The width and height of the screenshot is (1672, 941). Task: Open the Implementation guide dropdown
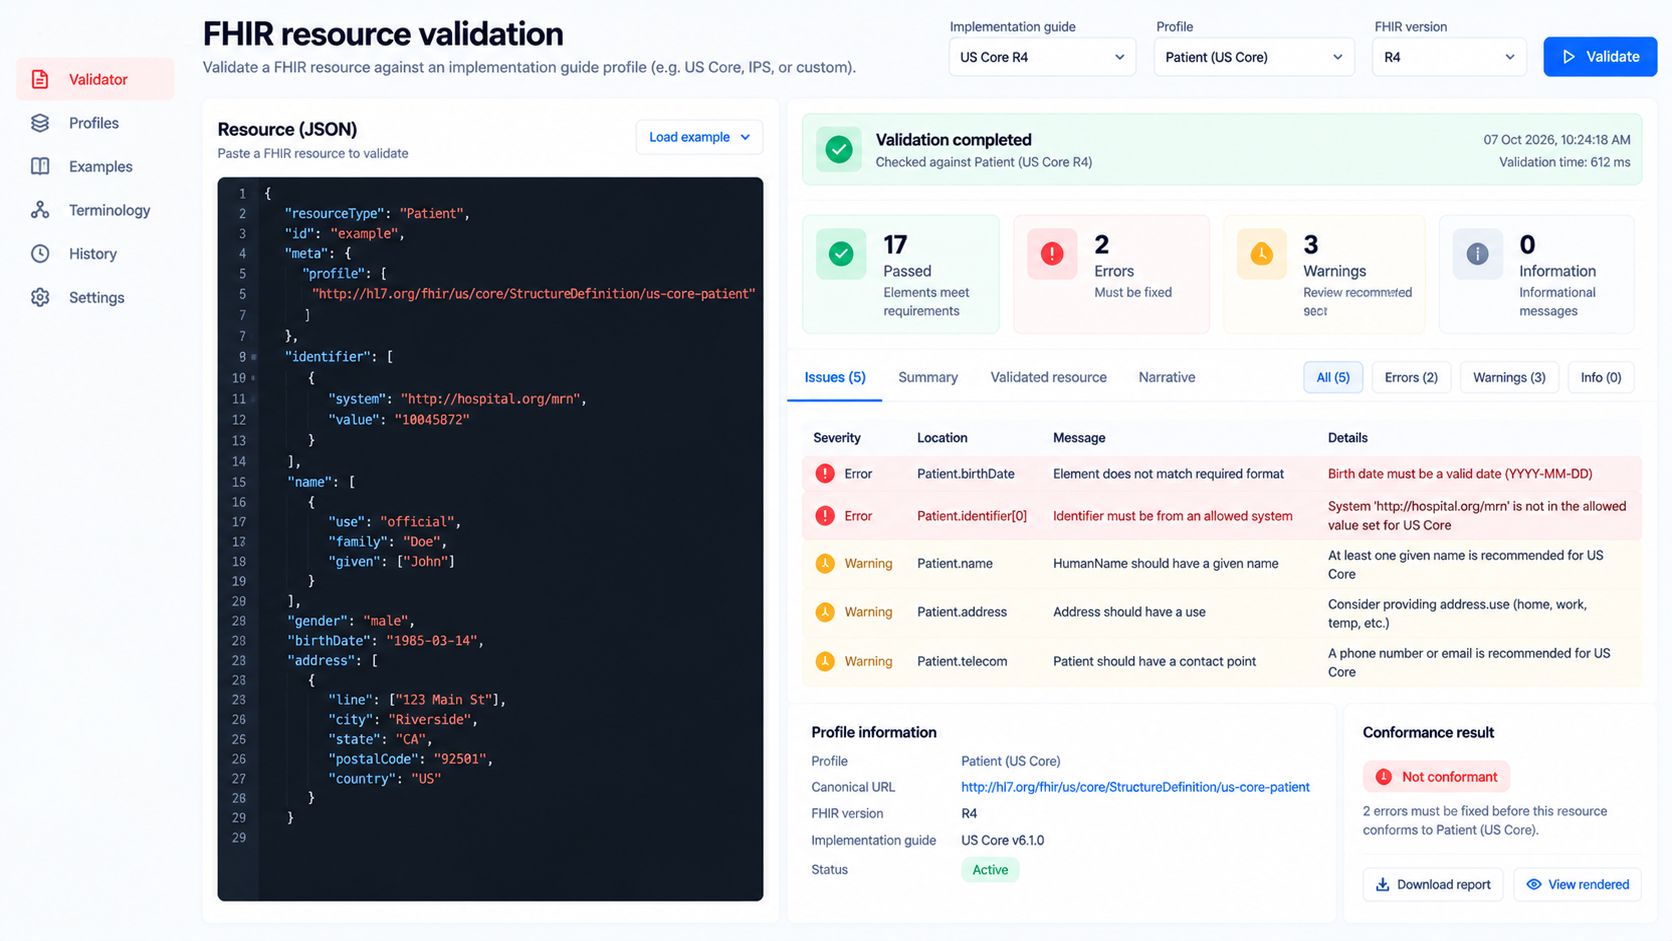pyautogui.click(x=1042, y=57)
